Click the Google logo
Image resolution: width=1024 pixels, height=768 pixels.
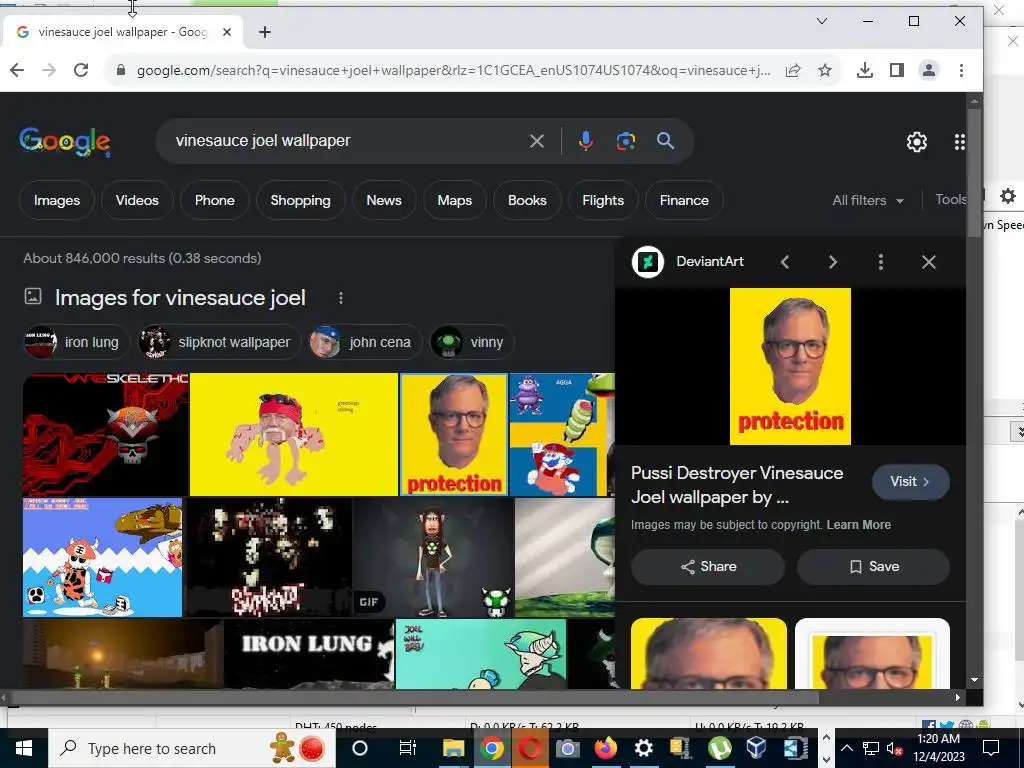[65, 142]
